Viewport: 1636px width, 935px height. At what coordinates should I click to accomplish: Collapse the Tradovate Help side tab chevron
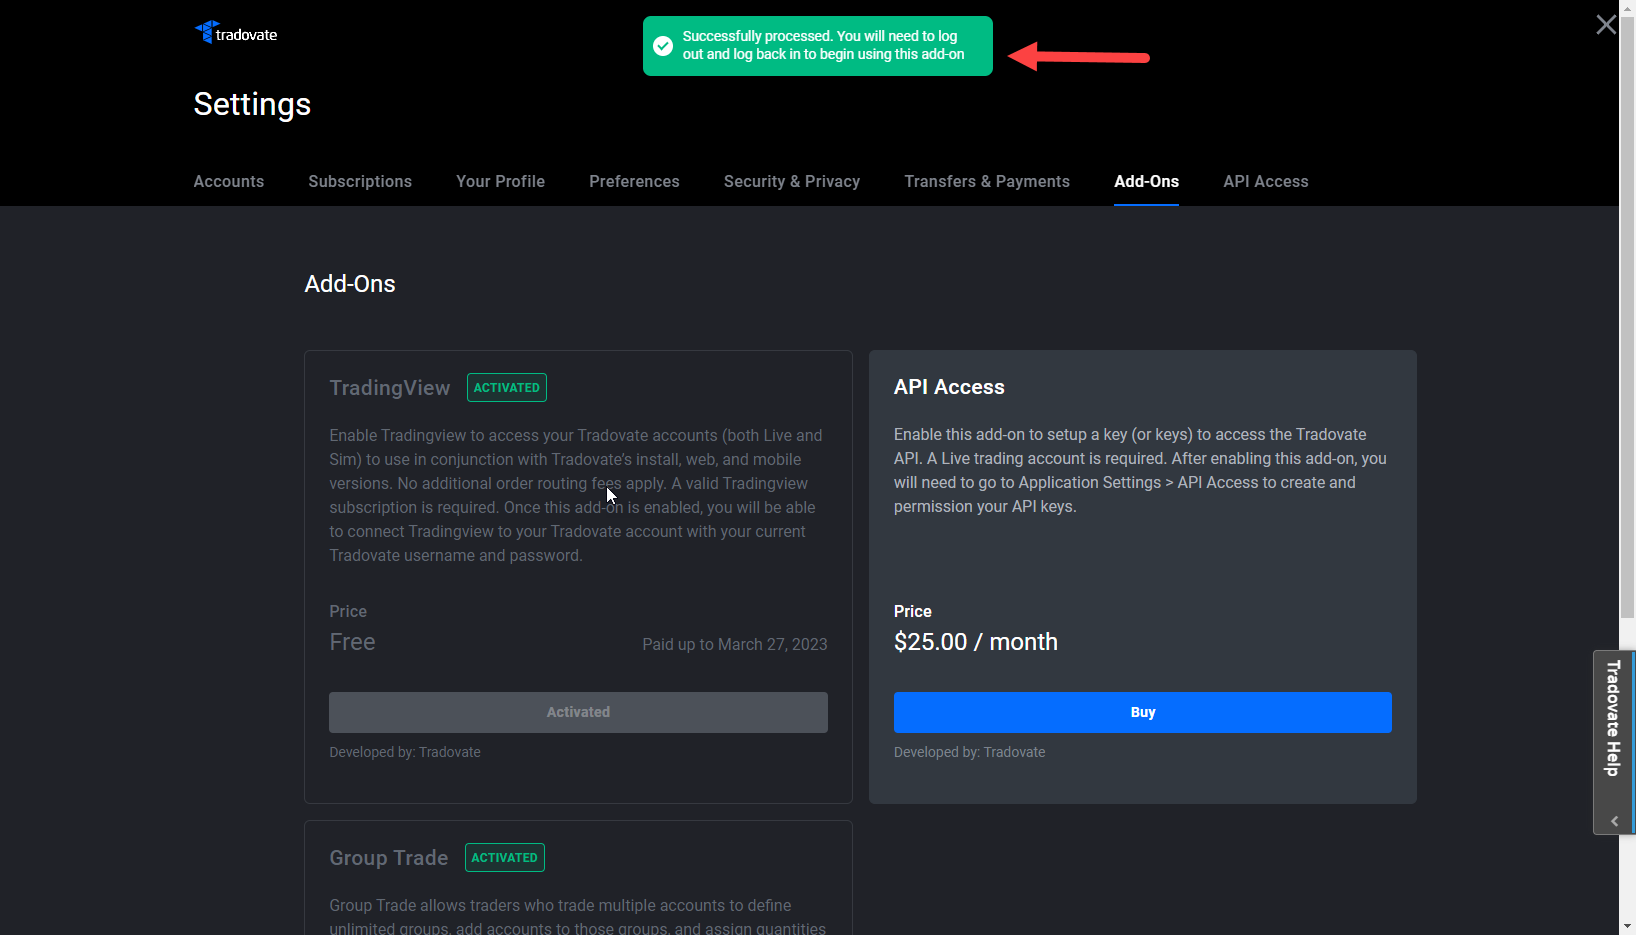point(1614,821)
